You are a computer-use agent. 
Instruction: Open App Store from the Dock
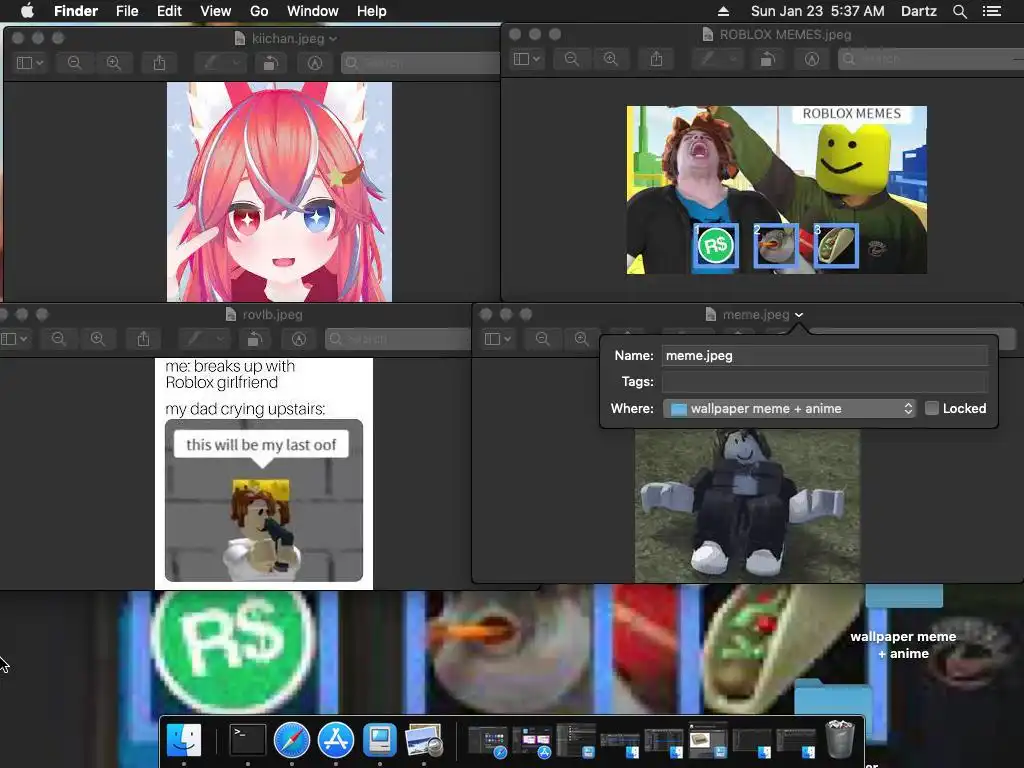(x=336, y=740)
